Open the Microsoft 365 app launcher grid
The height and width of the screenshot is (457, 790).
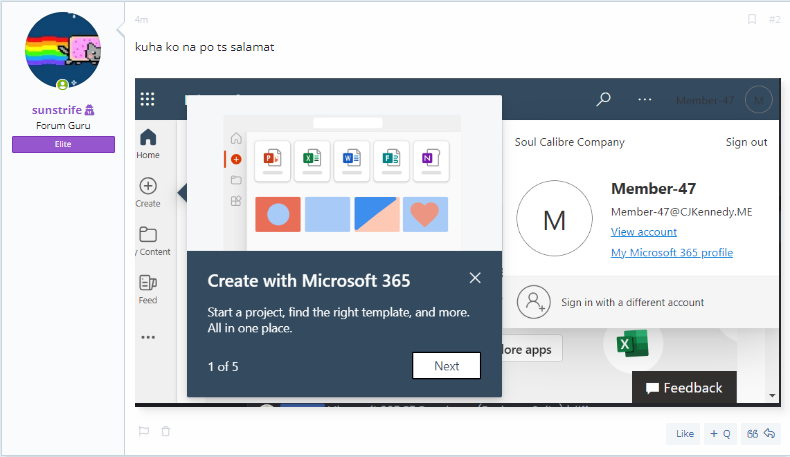[147, 99]
